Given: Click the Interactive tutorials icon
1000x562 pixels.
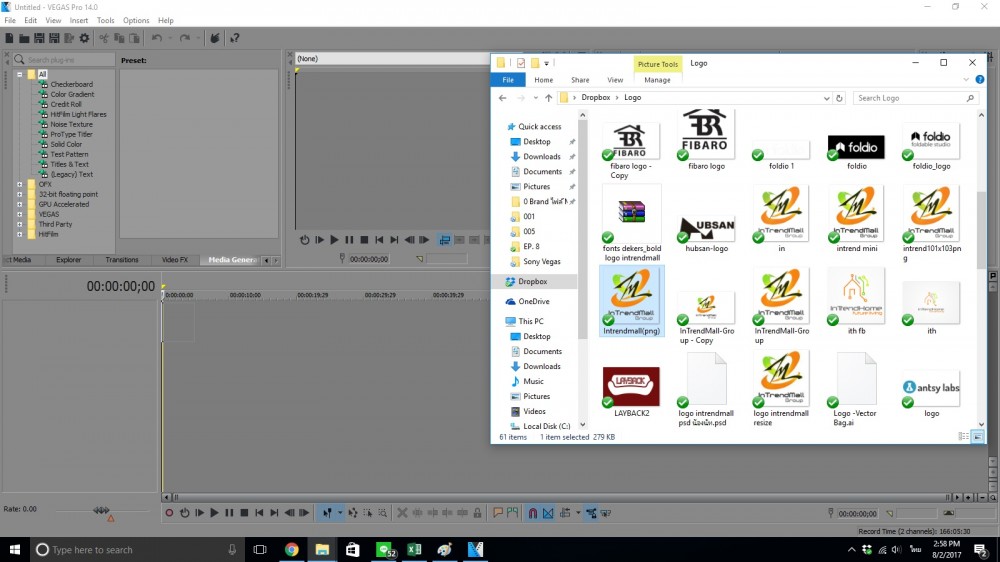Looking at the screenshot, I should tap(215, 38).
